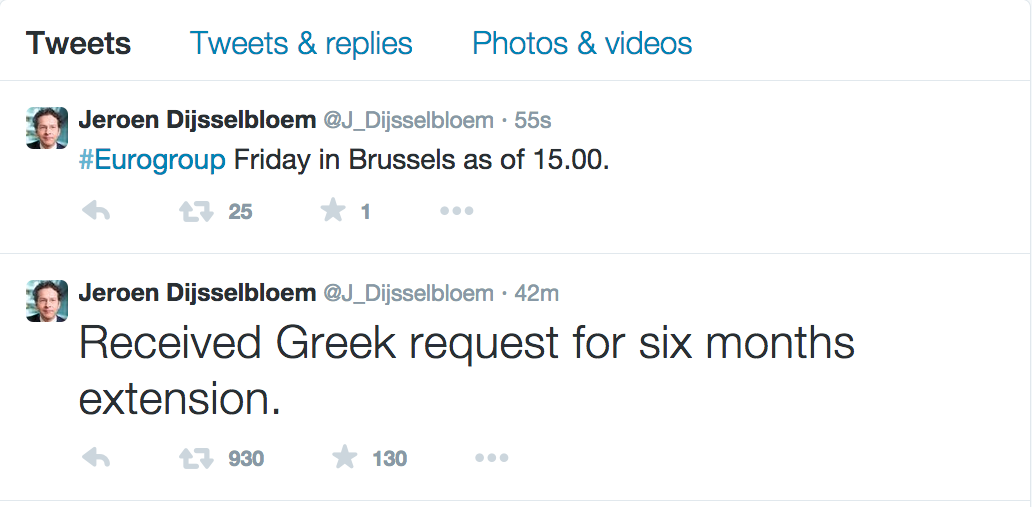The width and height of the screenshot is (1032, 507).
Task: Click the 55s timestamp of first tweet
Action: pyautogui.click(x=533, y=120)
